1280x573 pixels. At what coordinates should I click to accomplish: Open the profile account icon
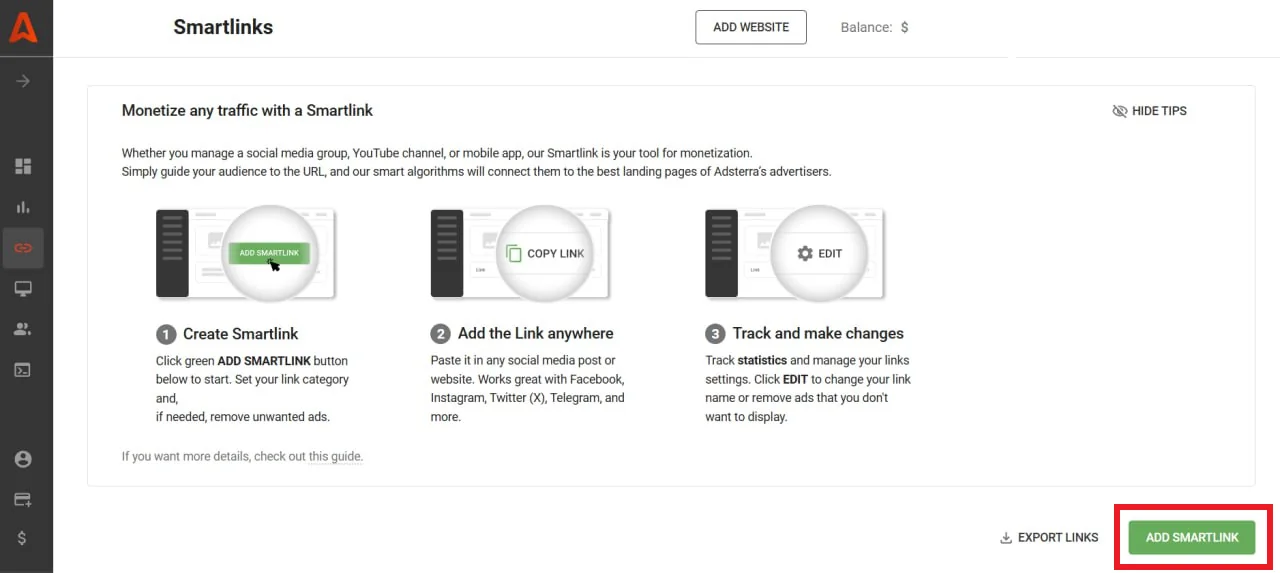click(x=23, y=459)
